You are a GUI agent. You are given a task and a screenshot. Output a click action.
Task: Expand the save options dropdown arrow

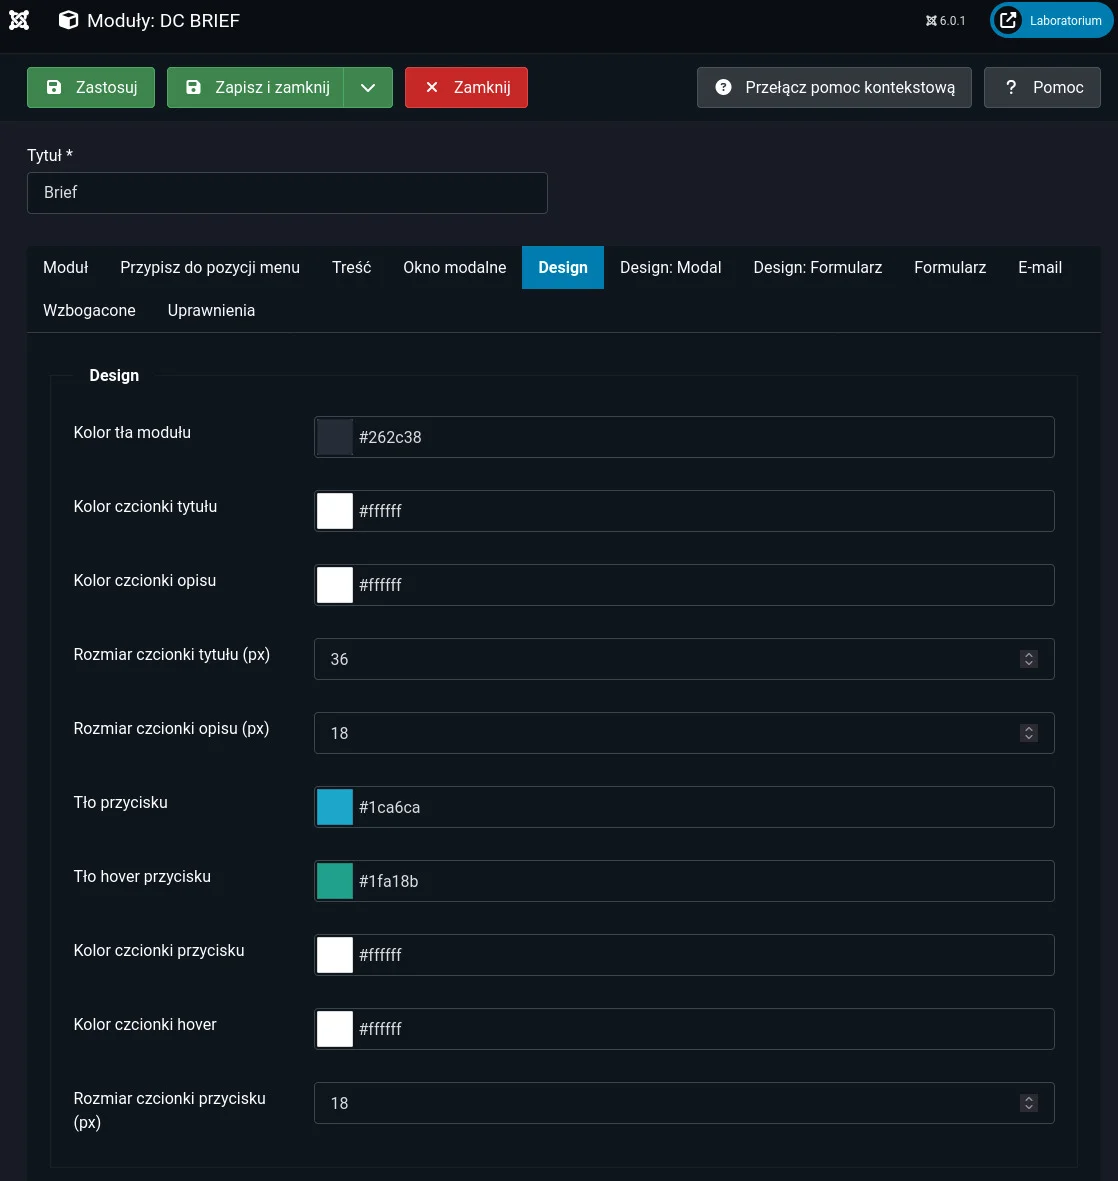[x=368, y=88]
